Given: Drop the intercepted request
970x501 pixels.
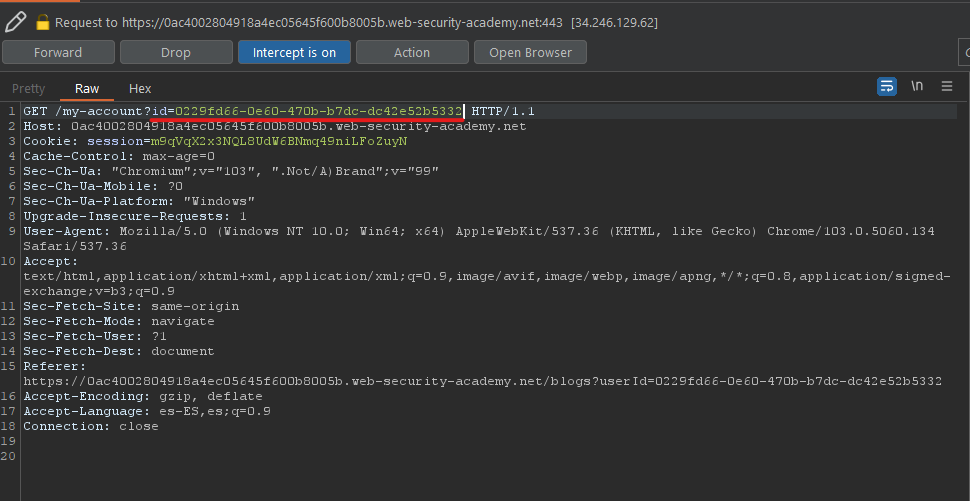Looking at the screenshot, I should pos(175,52).
